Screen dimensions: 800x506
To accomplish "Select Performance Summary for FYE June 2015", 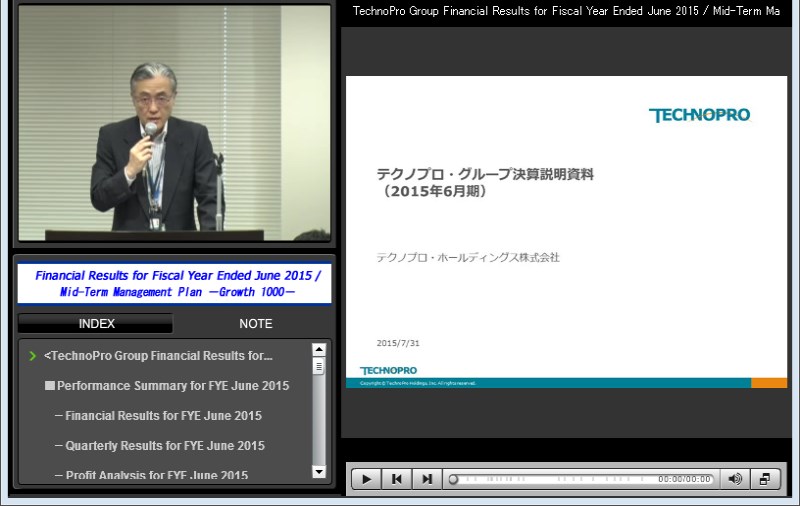I will click(173, 386).
